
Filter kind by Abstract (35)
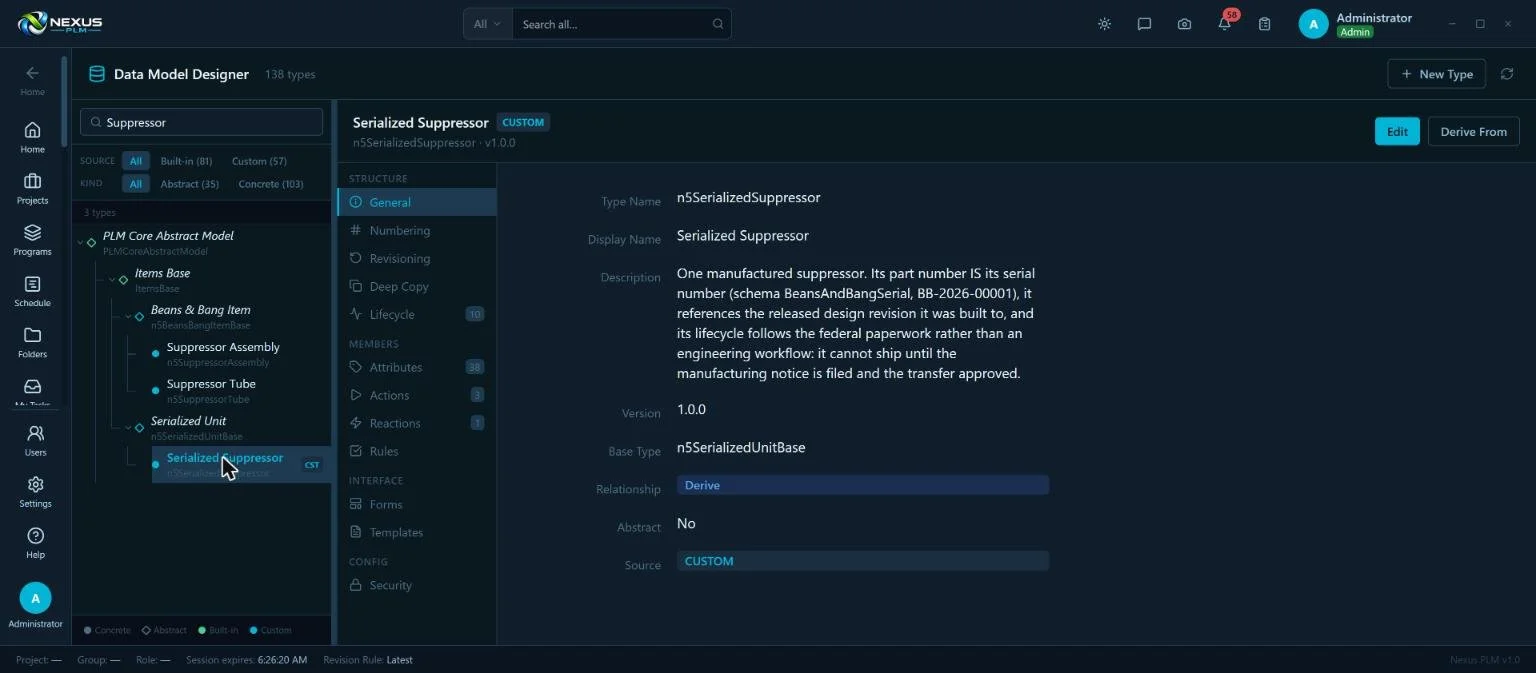click(x=190, y=184)
